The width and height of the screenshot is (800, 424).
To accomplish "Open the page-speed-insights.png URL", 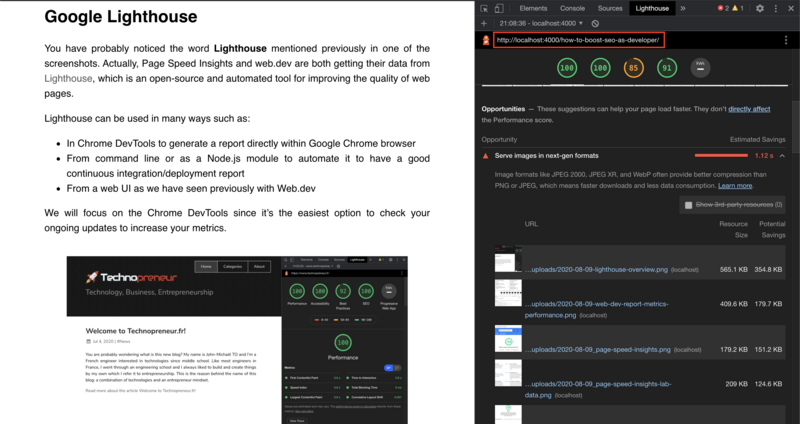I will (x=597, y=350).
